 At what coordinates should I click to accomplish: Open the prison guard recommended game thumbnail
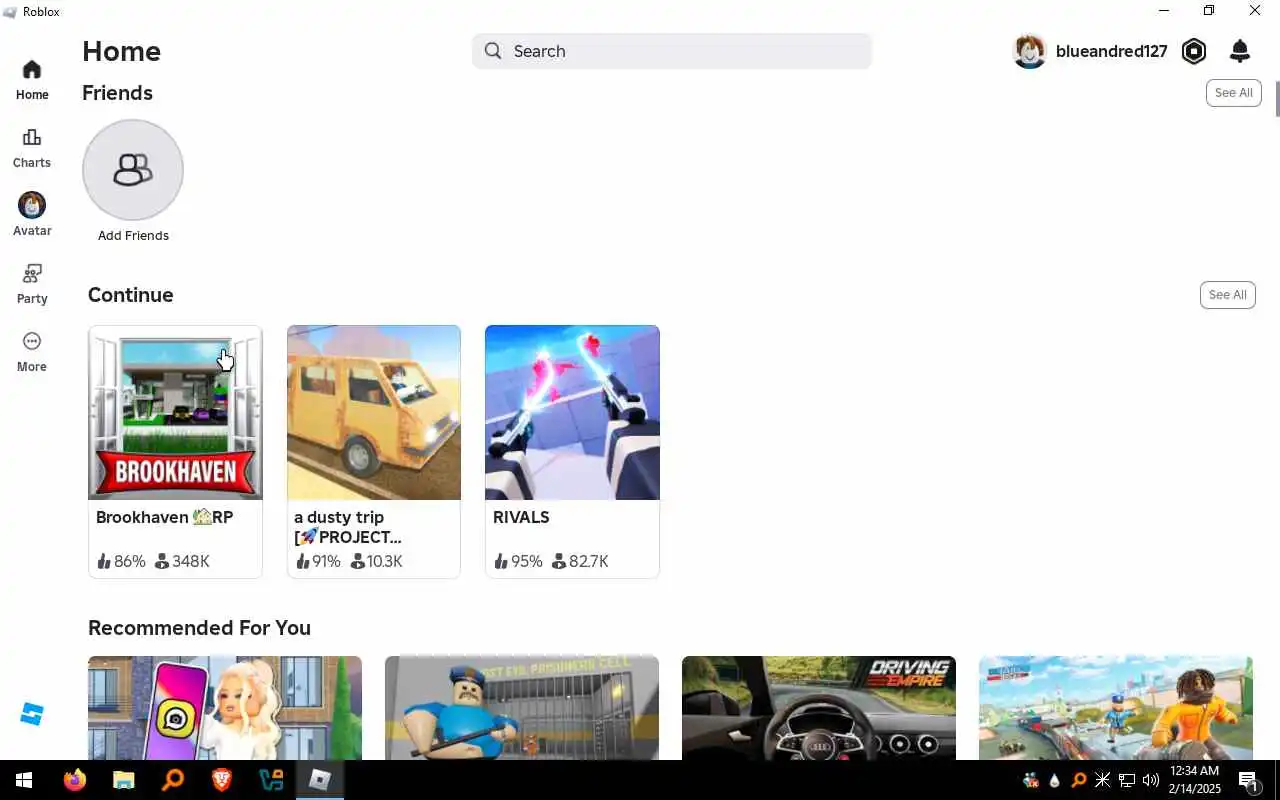coord(522,708)
